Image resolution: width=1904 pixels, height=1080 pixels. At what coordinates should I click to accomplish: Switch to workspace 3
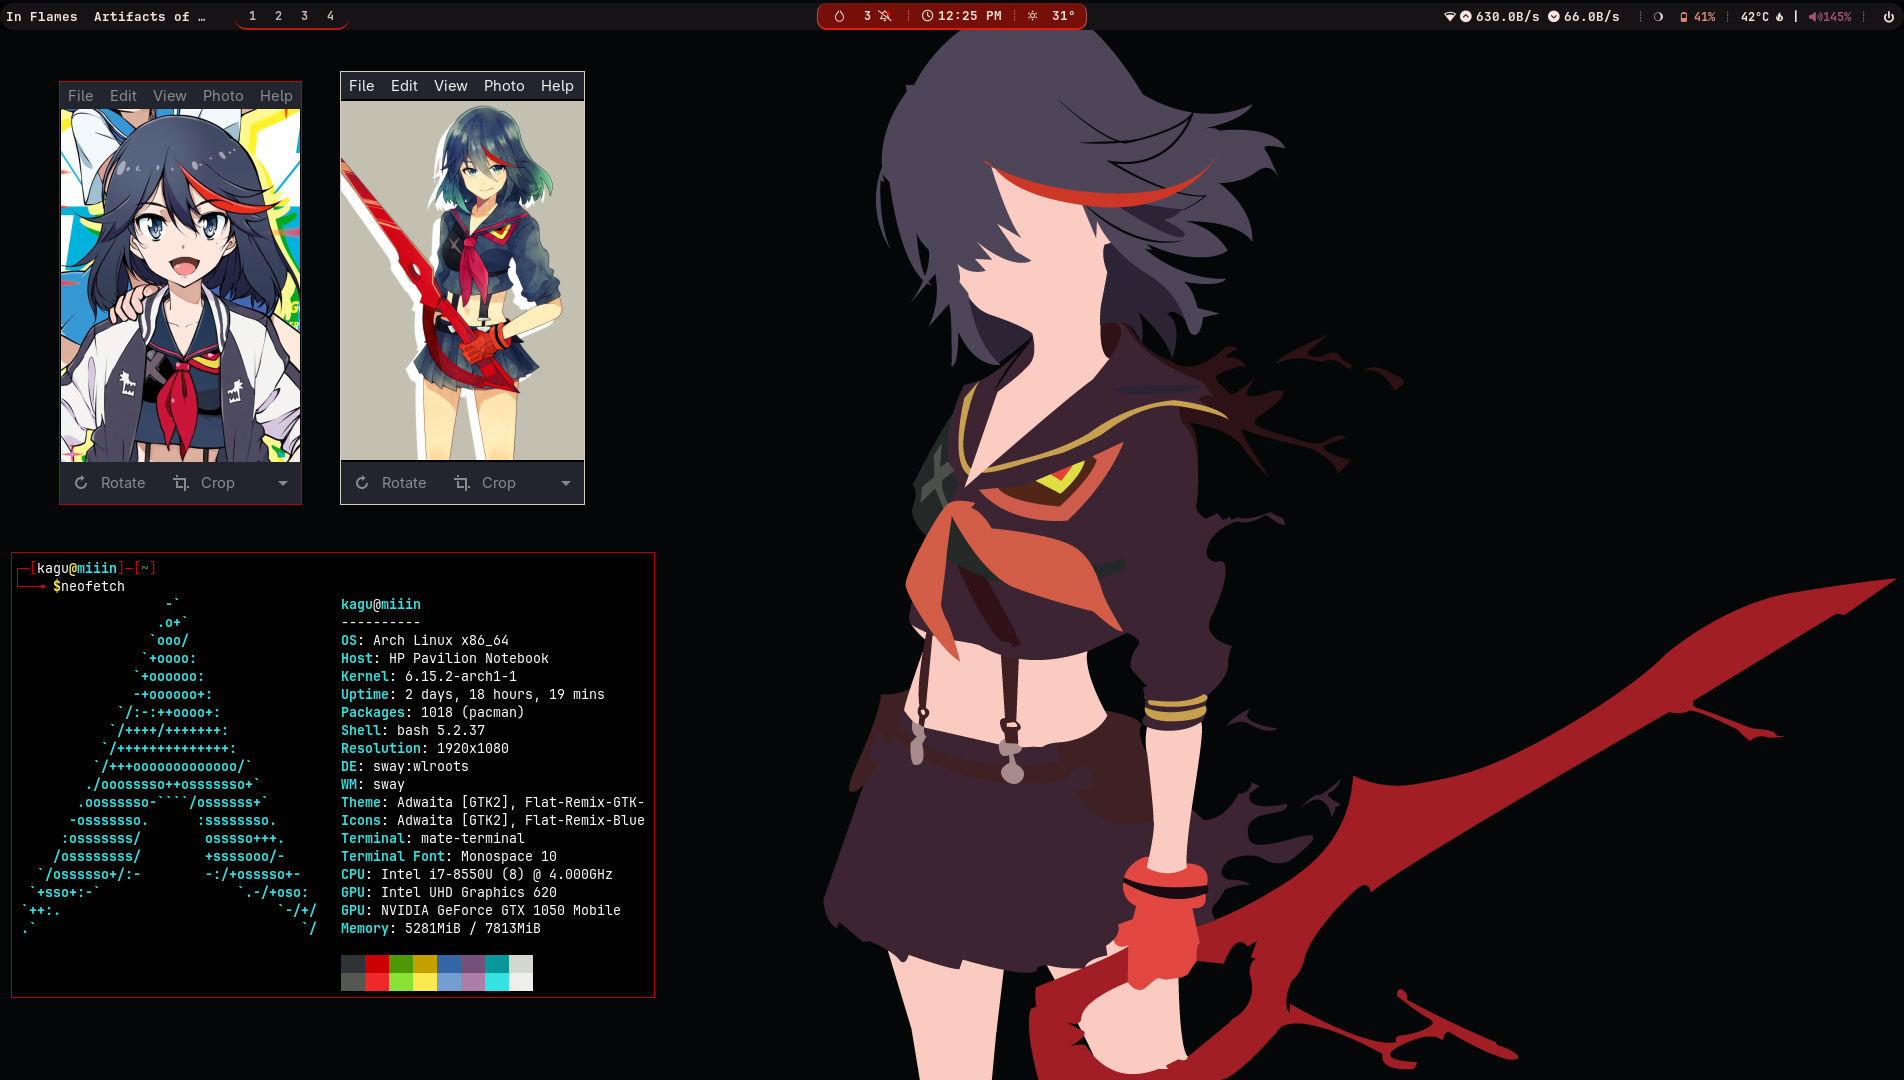click(304, 16)
